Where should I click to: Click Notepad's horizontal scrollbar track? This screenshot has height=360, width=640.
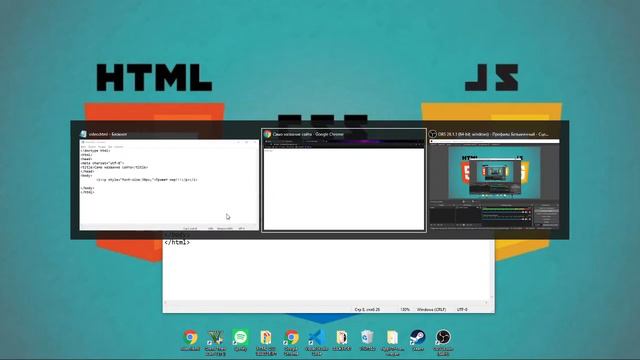pos(326,303)
